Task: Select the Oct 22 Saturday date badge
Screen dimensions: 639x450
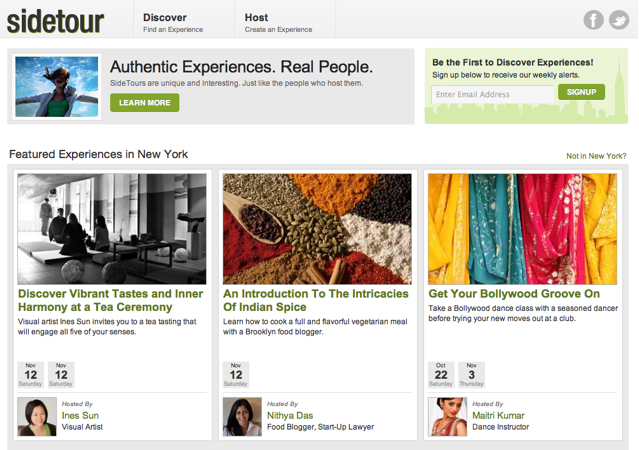Action: pyautogui.click(x=440, y=374)
